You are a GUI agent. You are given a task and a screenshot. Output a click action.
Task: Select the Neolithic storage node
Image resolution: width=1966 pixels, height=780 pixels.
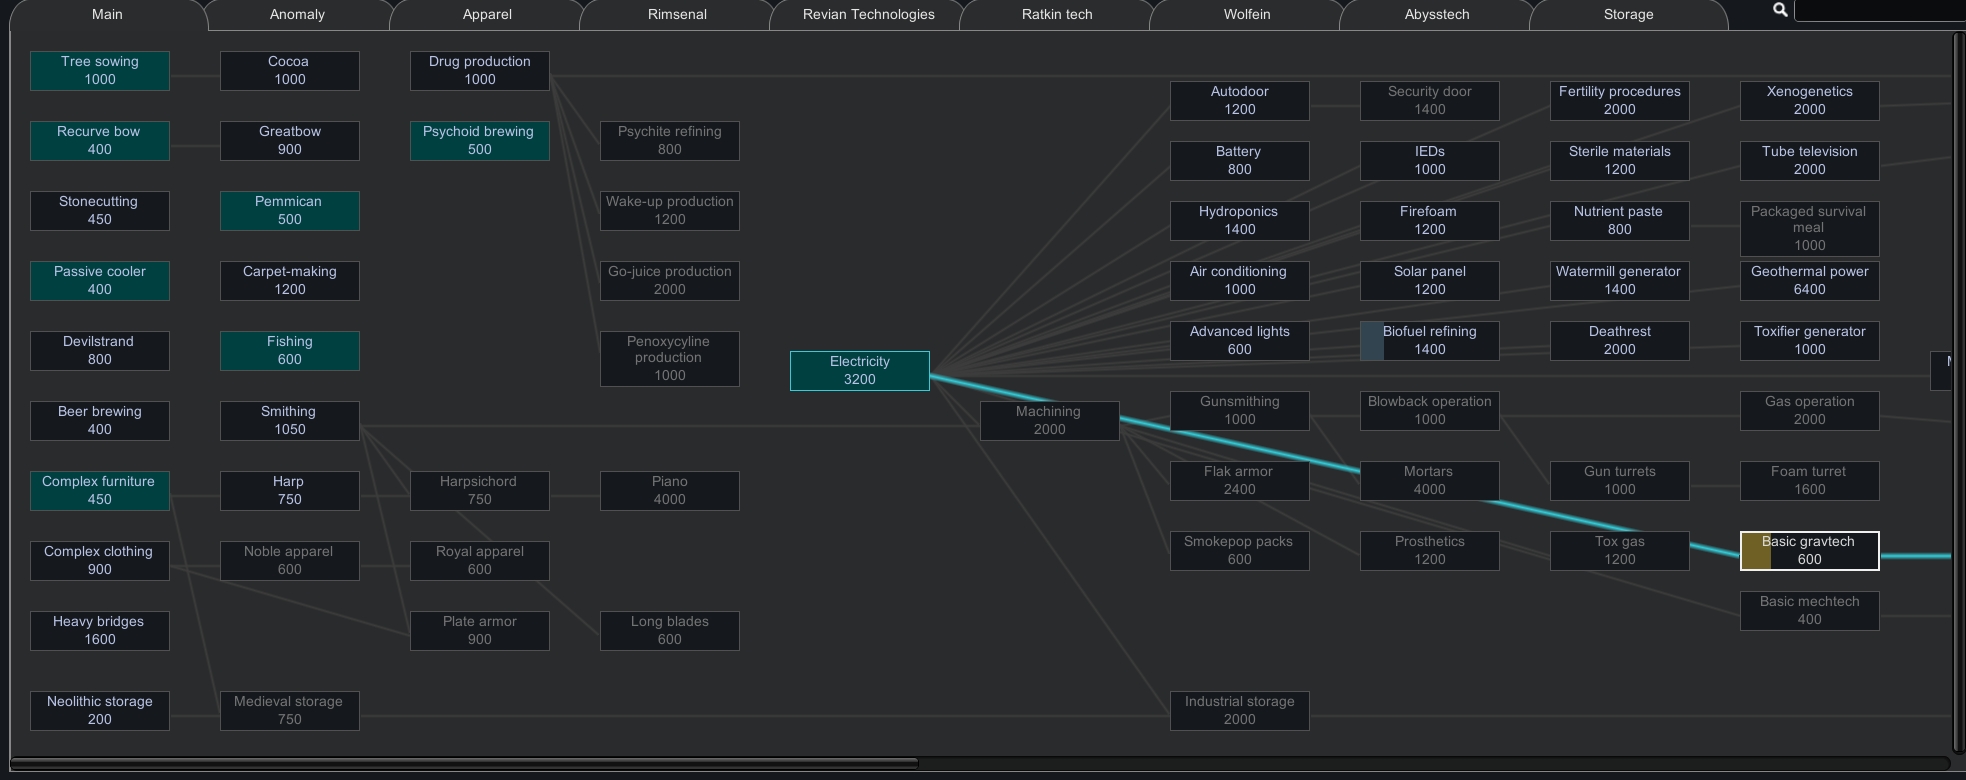100,711
